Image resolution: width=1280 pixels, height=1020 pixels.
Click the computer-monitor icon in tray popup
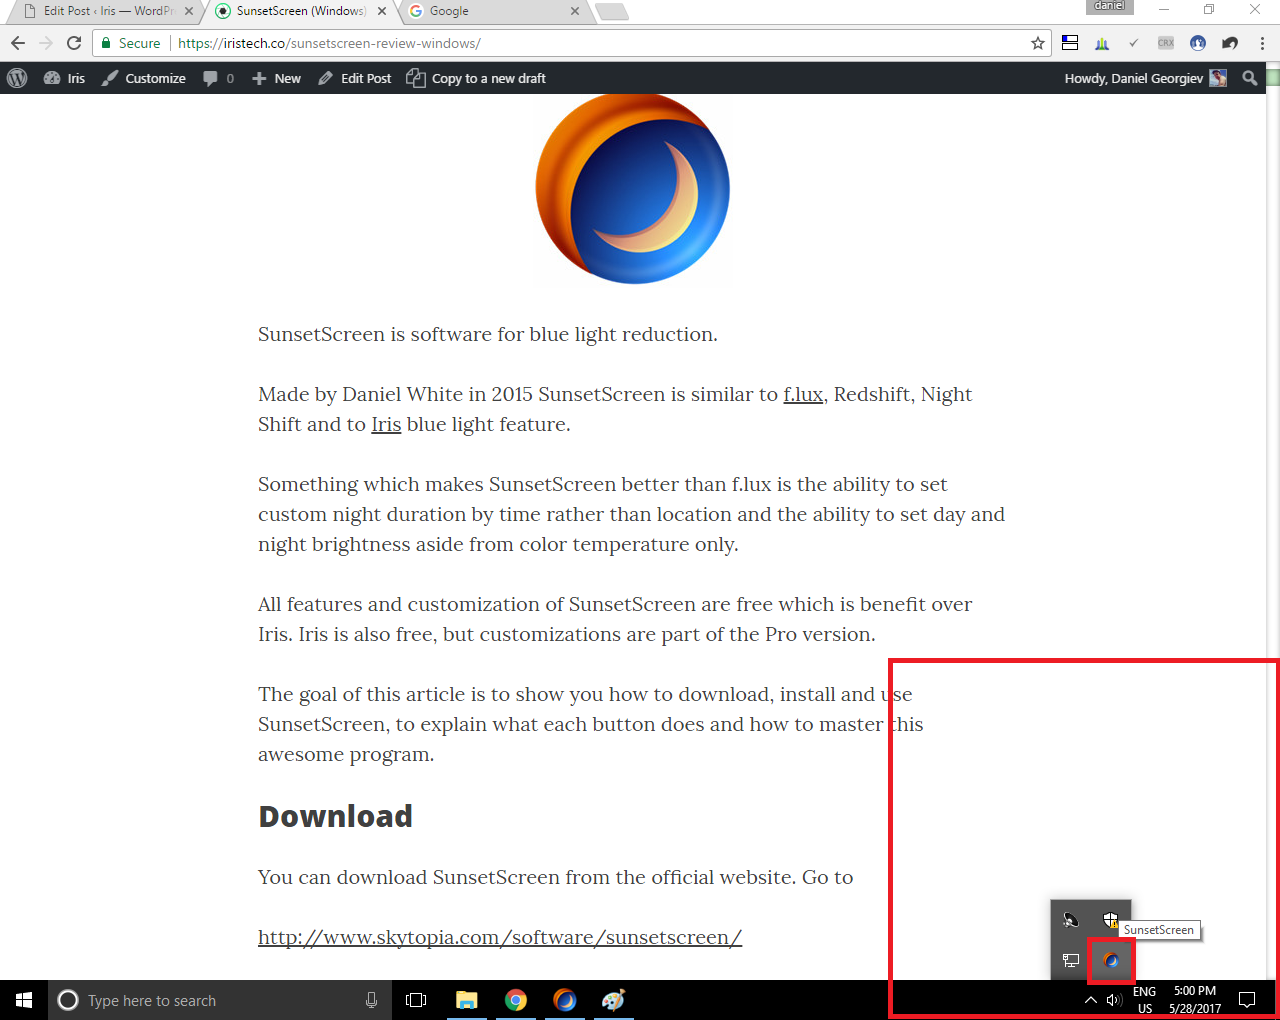click(1071, 960)
